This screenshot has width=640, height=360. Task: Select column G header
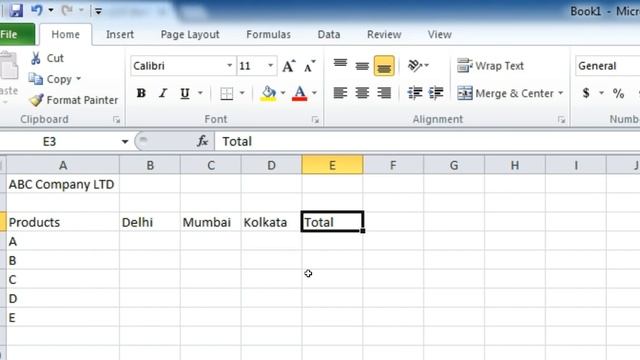(454, 165)
